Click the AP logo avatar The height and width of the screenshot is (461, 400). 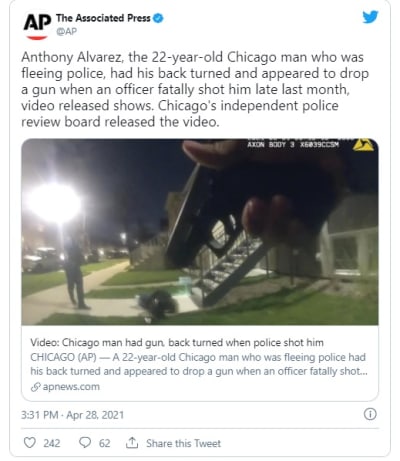tap(37, 26)
